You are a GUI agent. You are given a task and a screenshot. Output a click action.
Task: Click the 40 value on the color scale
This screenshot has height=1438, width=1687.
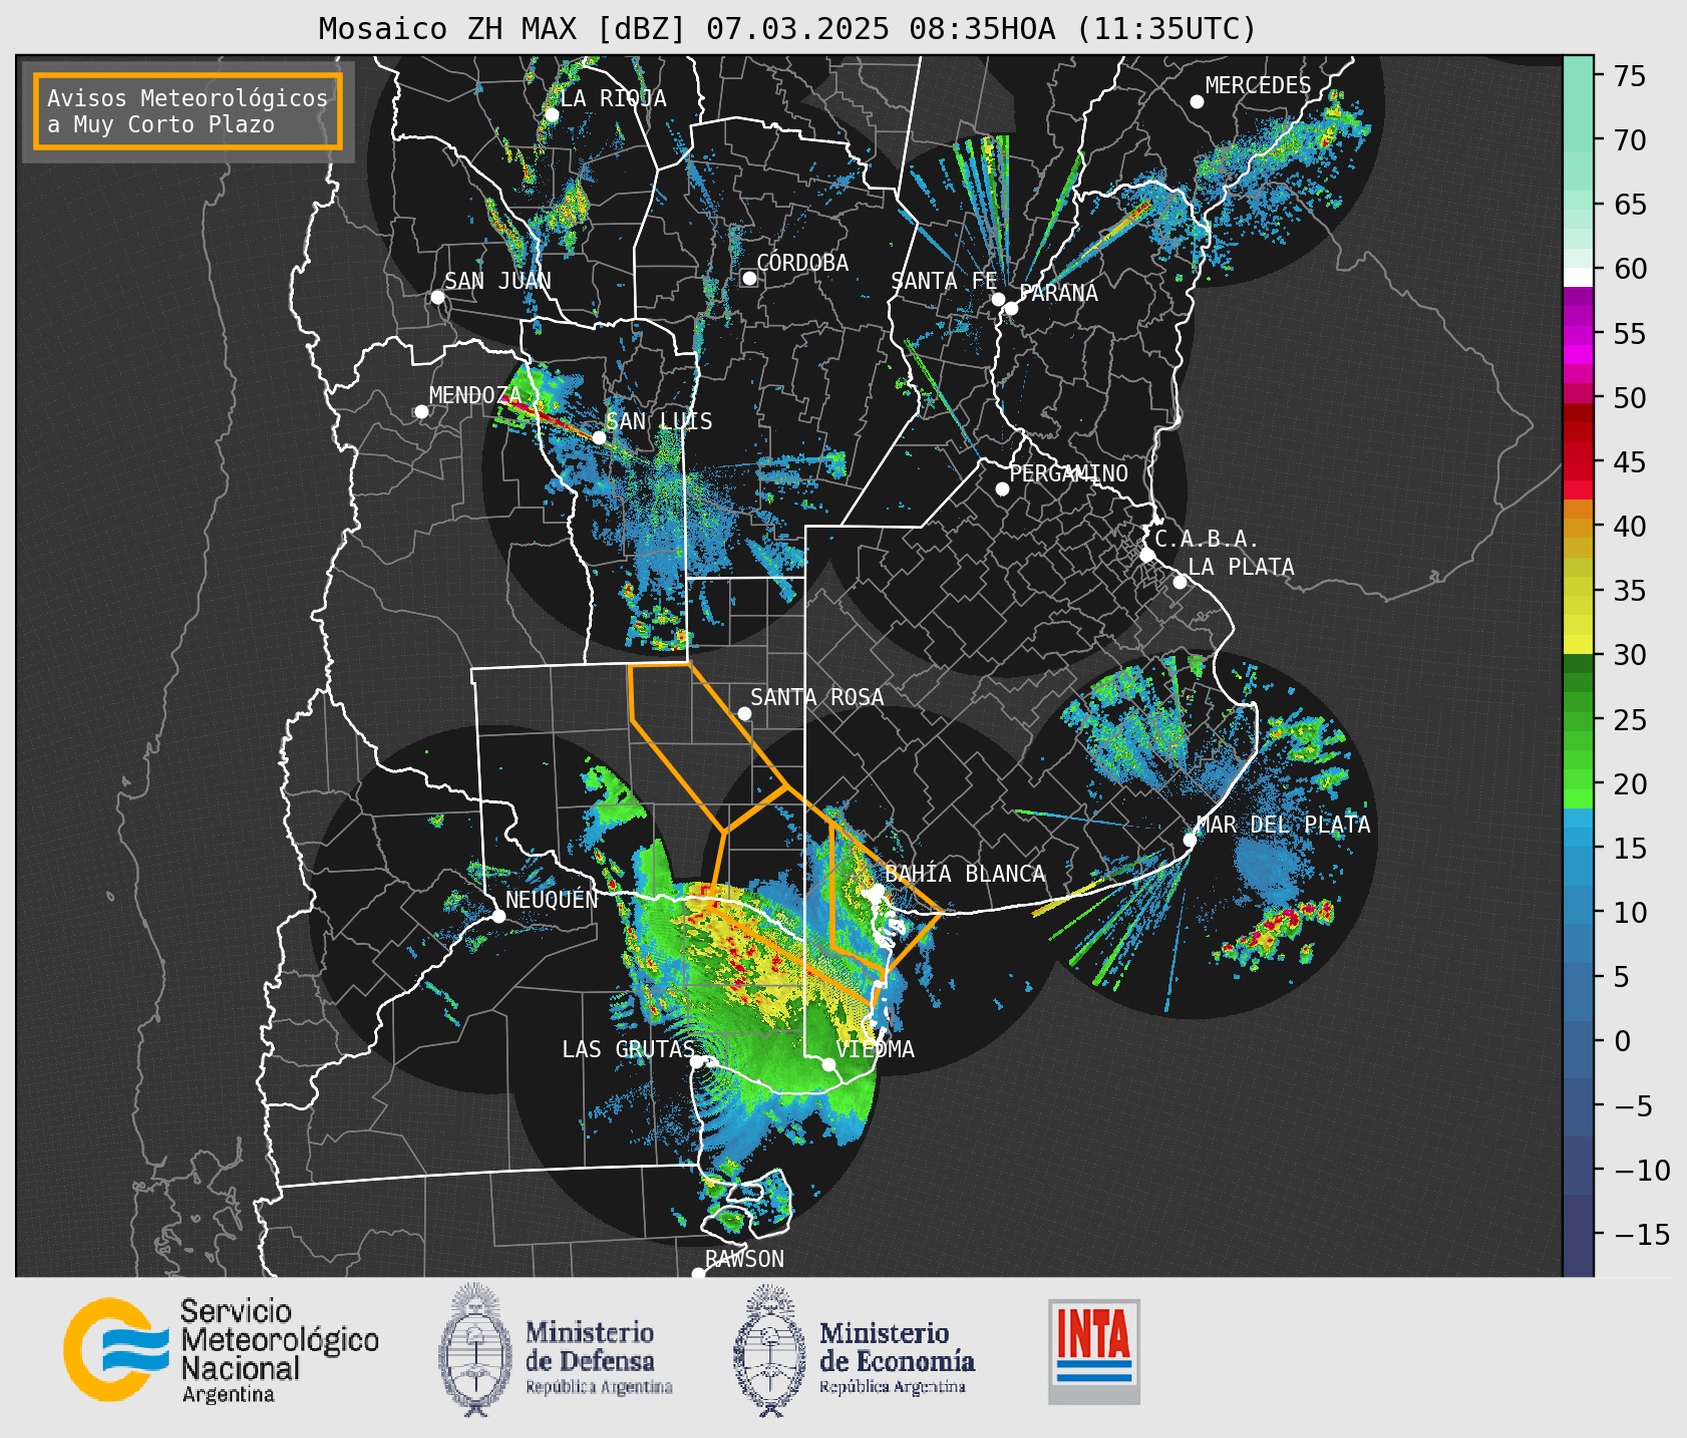click(1628, 527)
